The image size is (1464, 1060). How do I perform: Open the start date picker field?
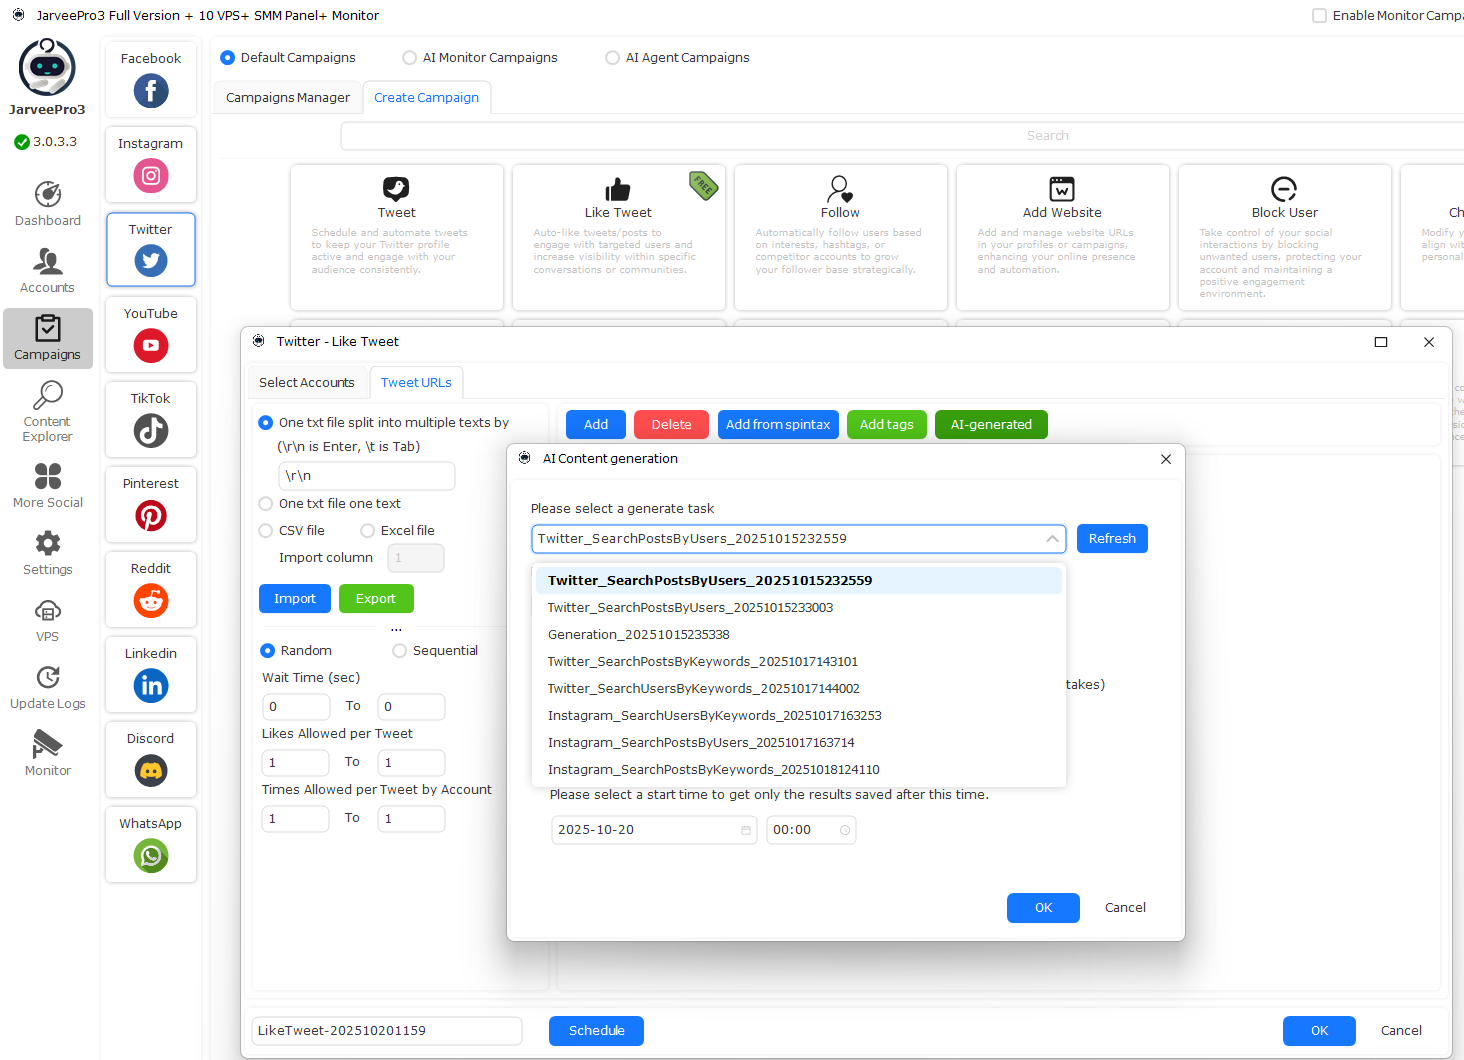[x=653, y=830]
